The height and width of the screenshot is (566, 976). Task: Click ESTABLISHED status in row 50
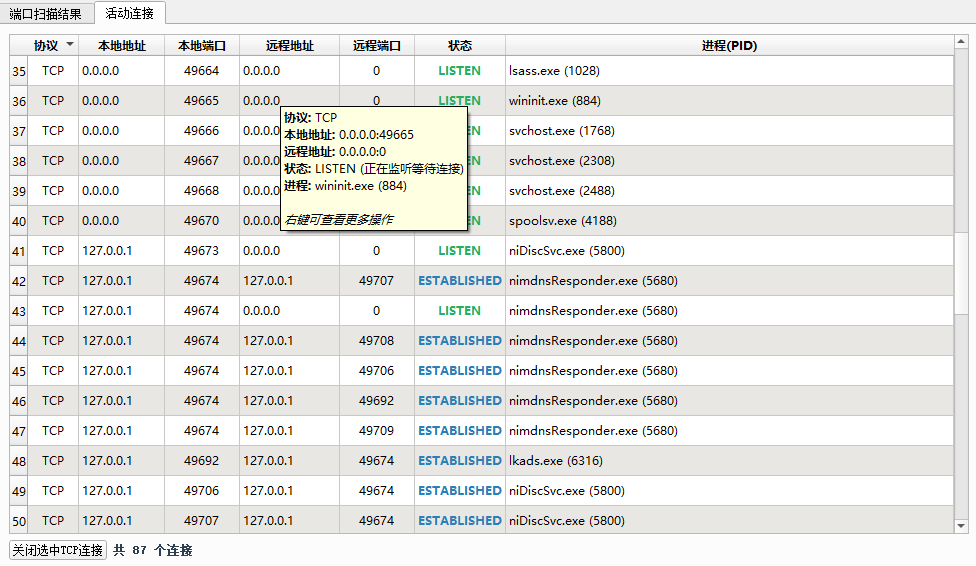point(460,521)
